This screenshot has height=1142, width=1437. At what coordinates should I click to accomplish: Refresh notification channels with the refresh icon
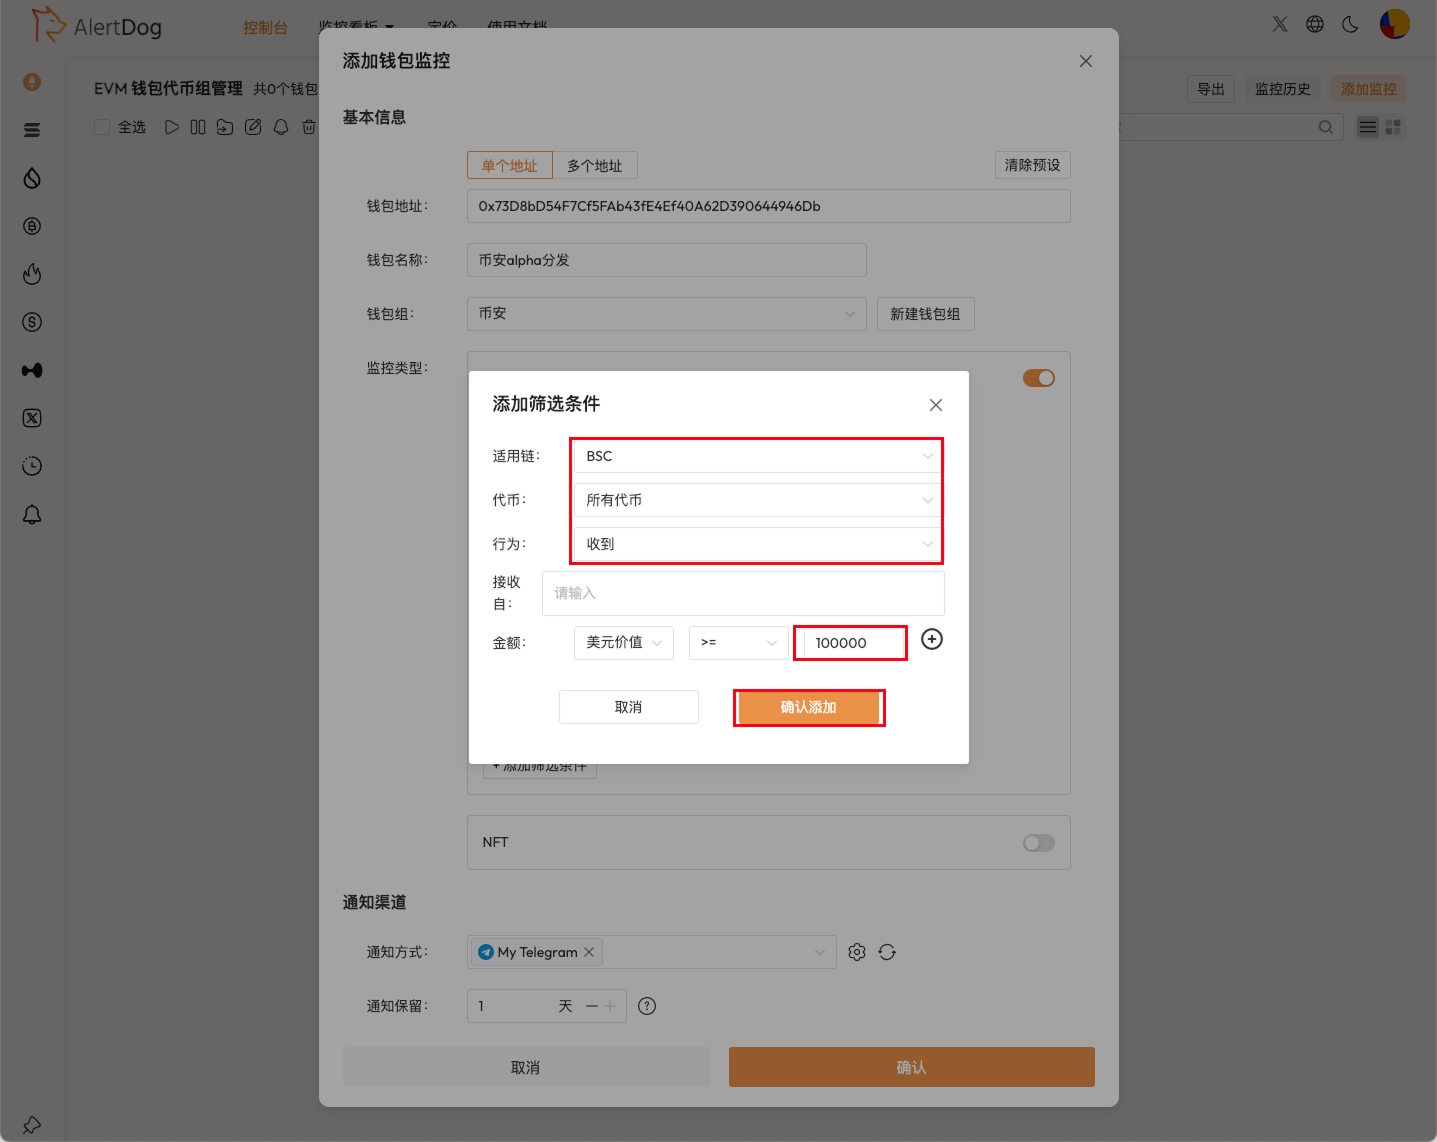[x=887, y=951]
